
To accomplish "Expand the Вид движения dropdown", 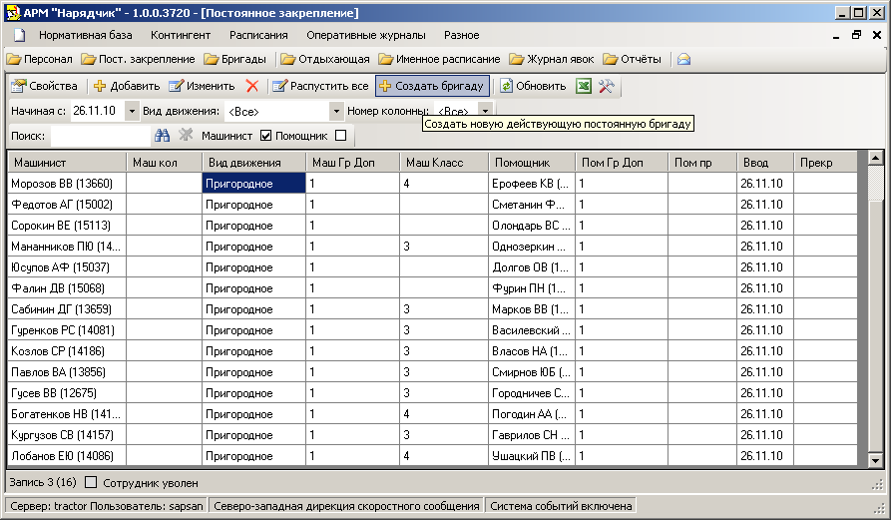I will [336, 111].
